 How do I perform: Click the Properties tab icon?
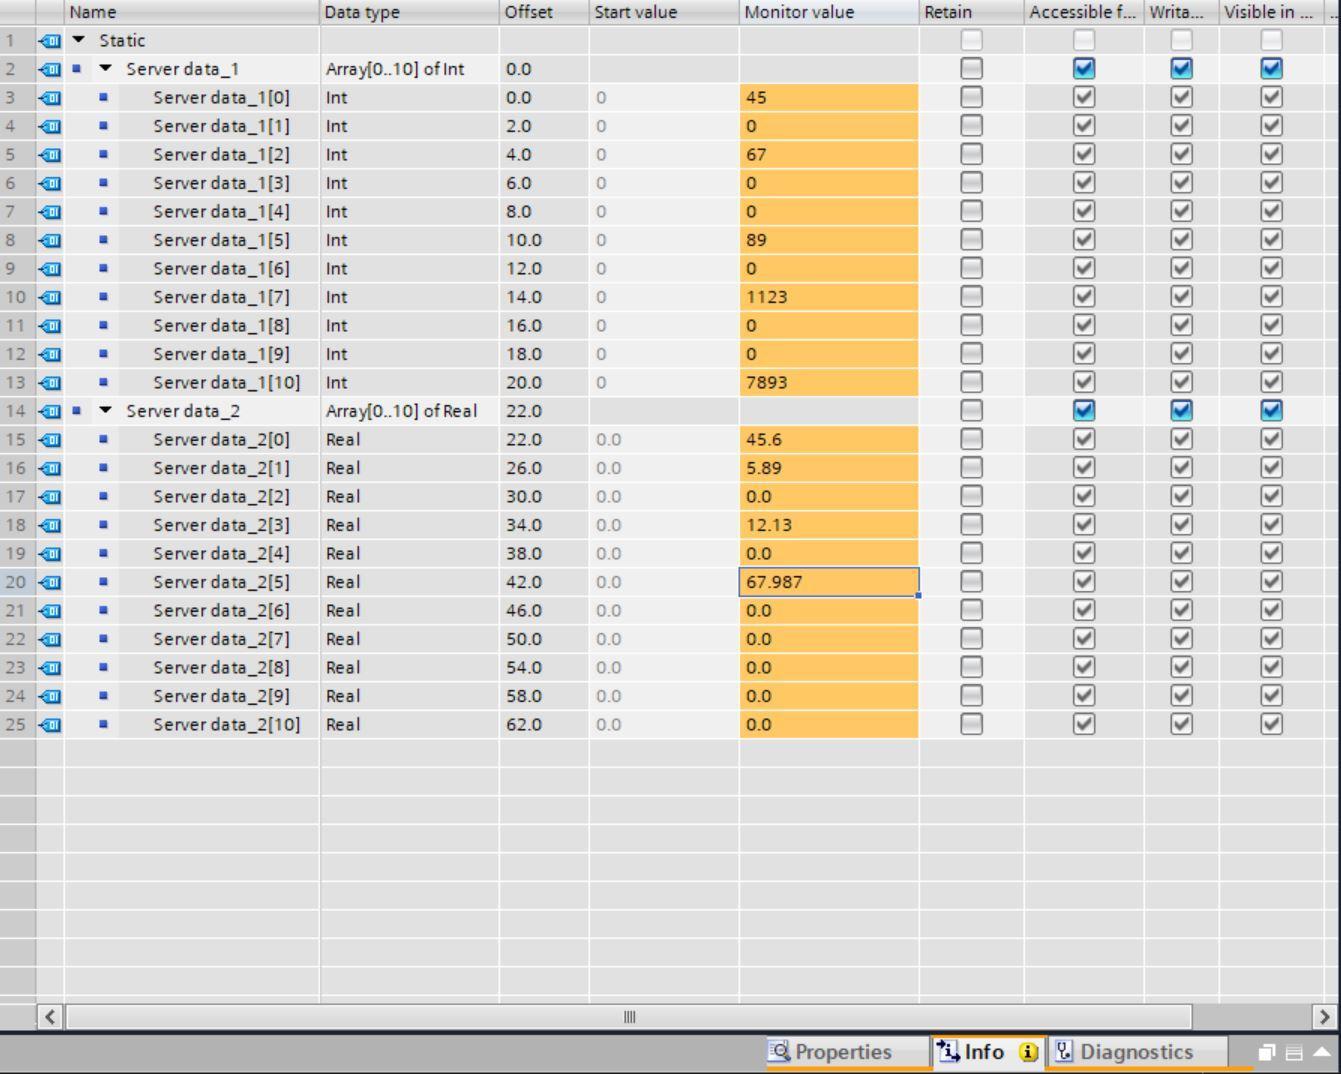tap(779, 1051)
